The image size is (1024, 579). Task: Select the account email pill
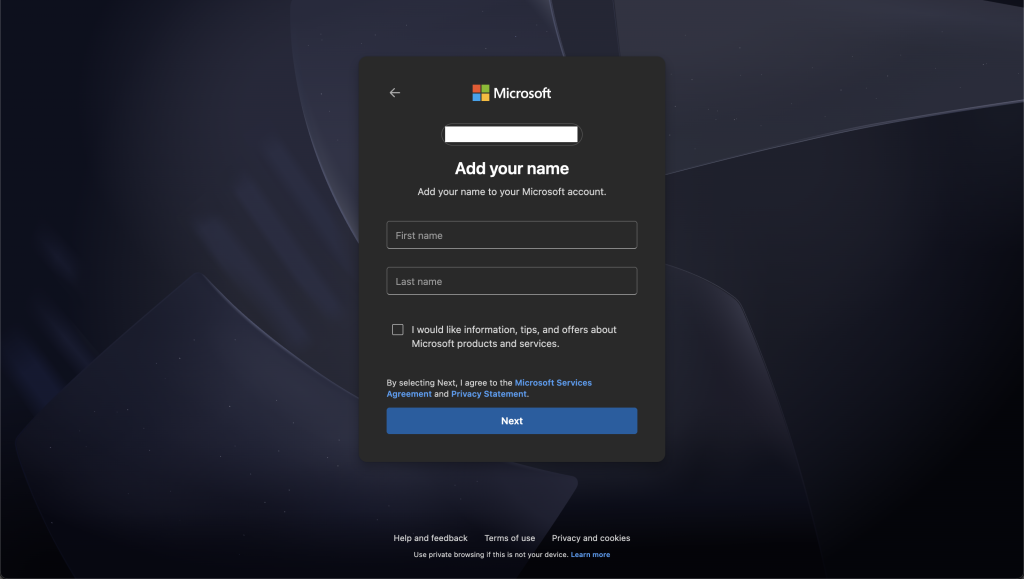point(511,134)
